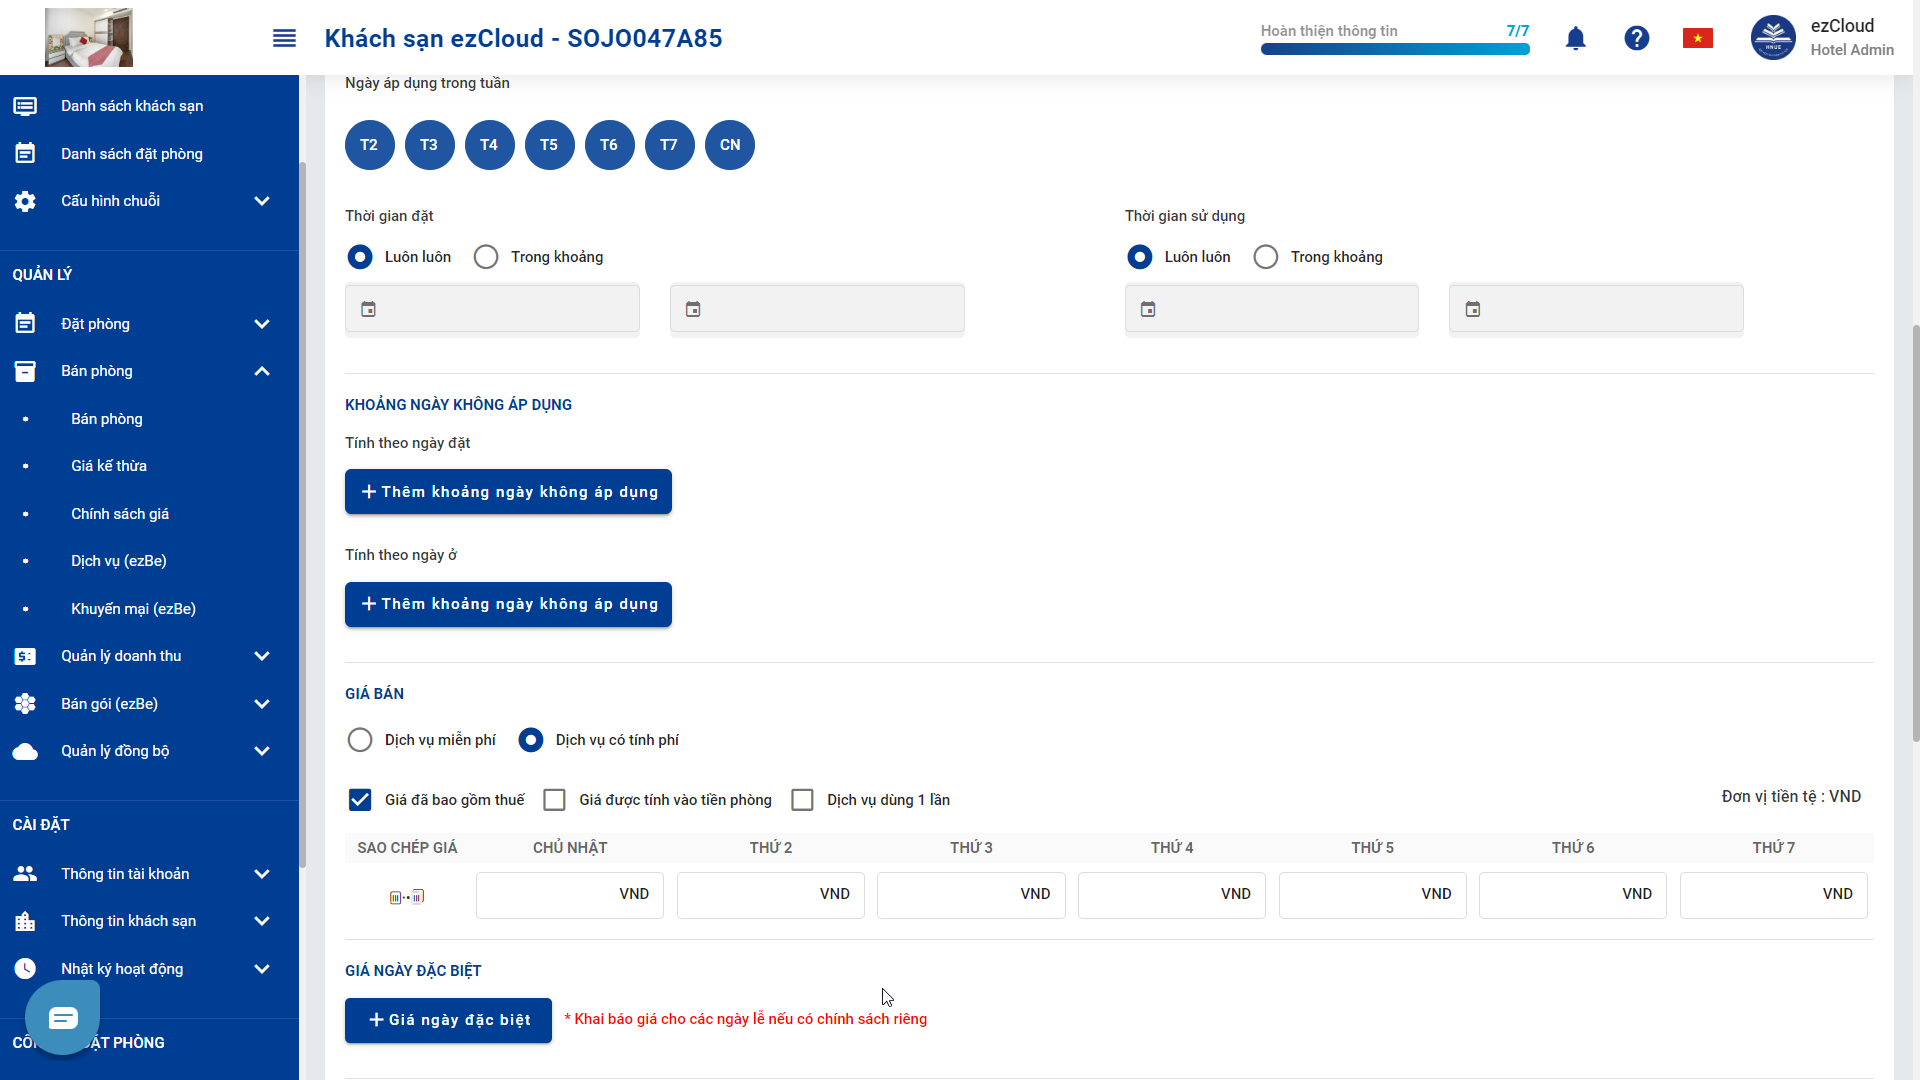
Task: Open Dịch vụ (ezBe) submenu item
Action: 119,561
